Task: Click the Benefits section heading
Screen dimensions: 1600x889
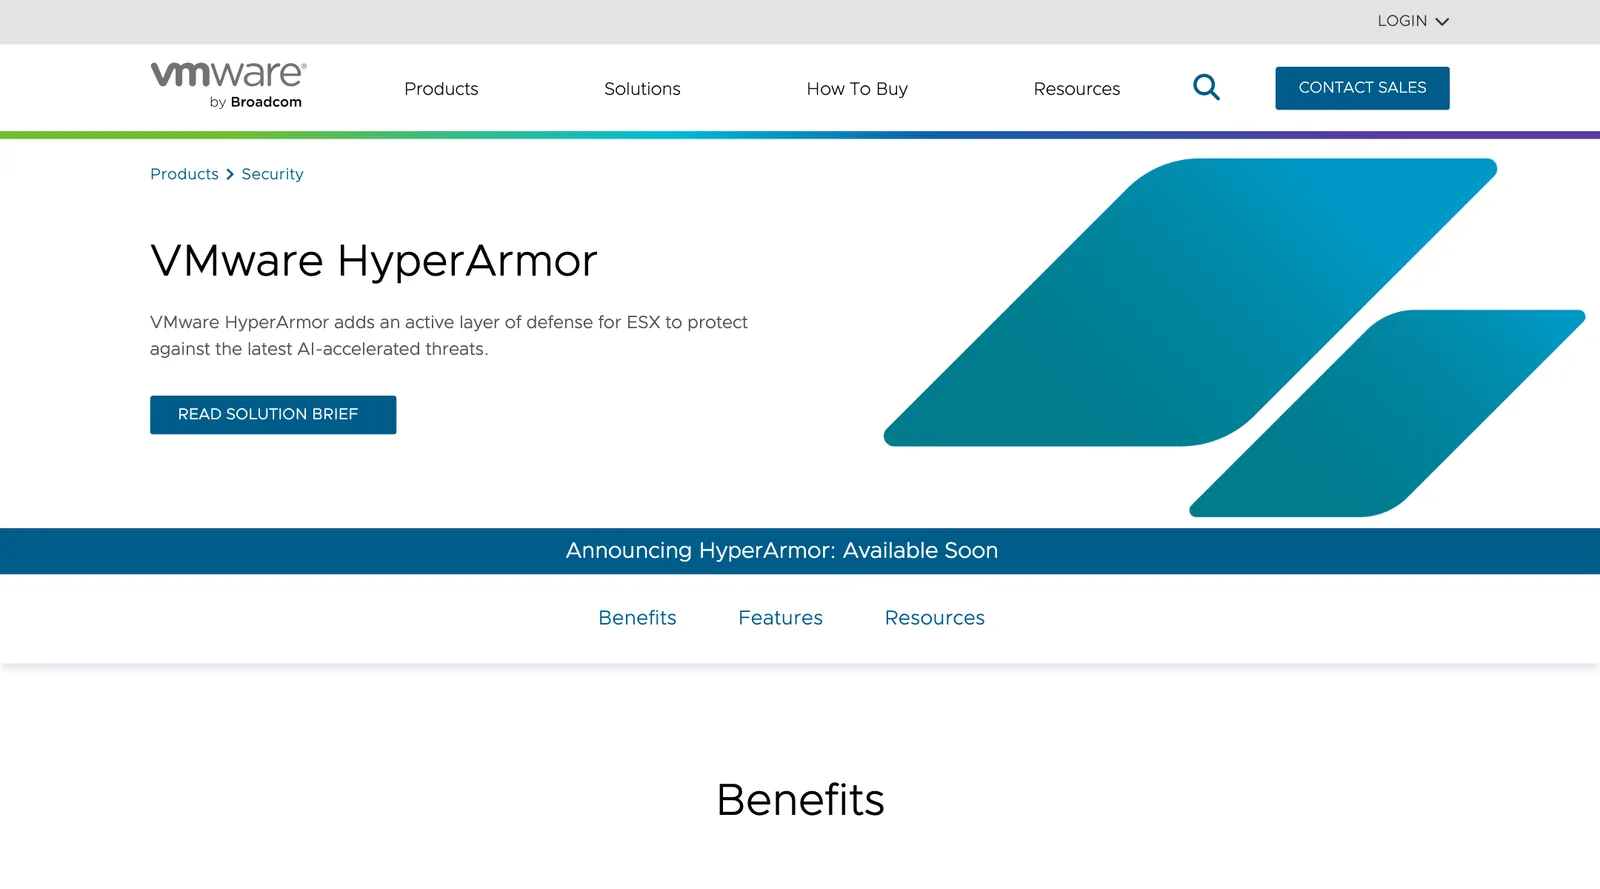Action: (800, 800)
